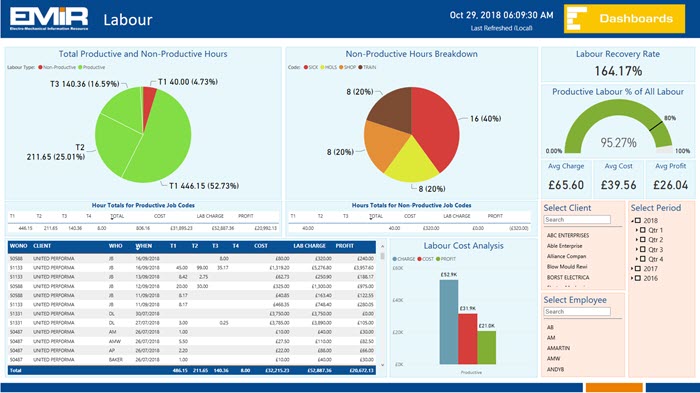The image size is (700, 393).
Task: Sort labour table by PROFIT header
Action: (345, 246)
